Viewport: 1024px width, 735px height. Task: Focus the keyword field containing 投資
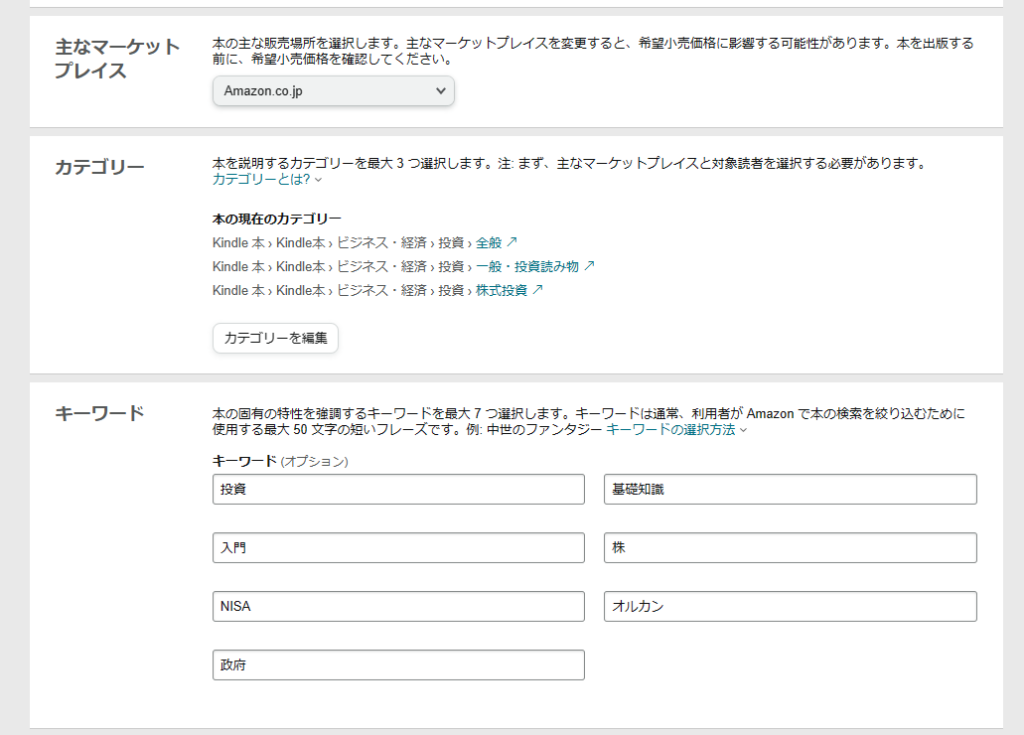click(398, 489)
